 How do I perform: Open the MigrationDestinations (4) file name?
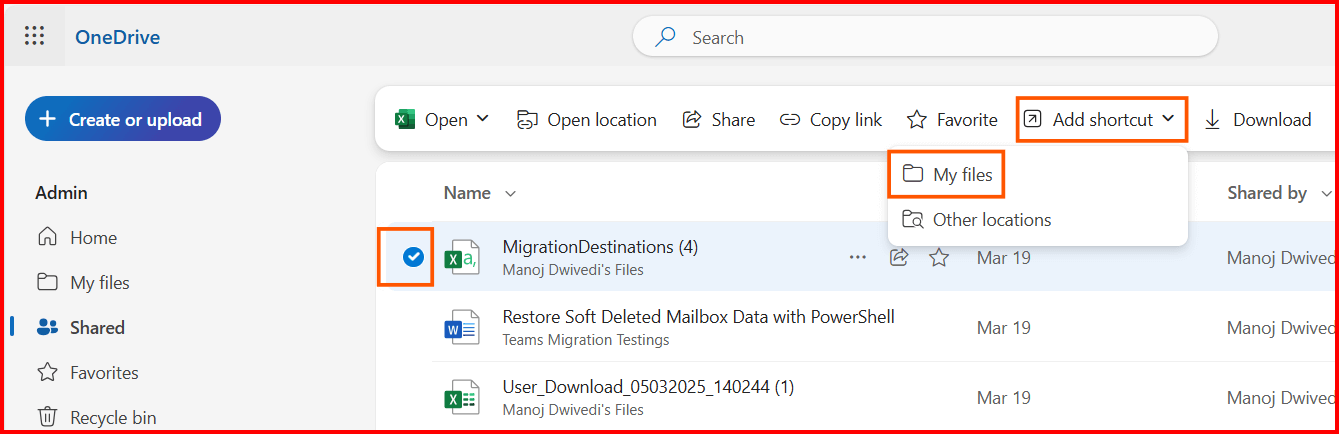point(600,247)
